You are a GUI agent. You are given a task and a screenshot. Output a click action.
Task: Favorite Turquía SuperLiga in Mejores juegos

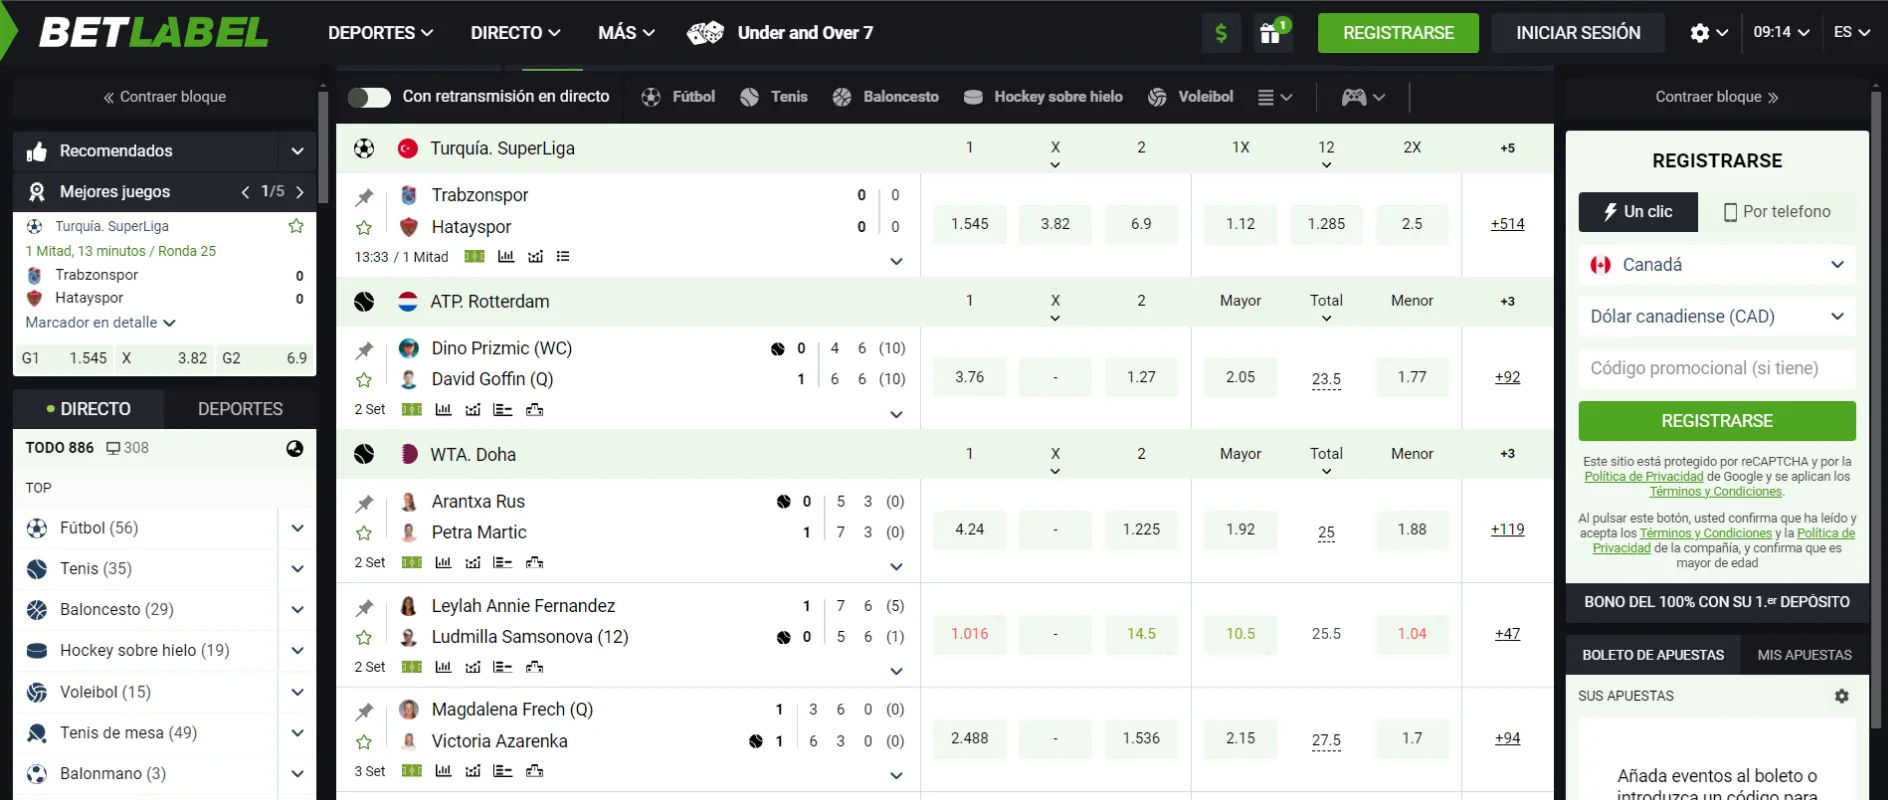[x=296, y=226]
